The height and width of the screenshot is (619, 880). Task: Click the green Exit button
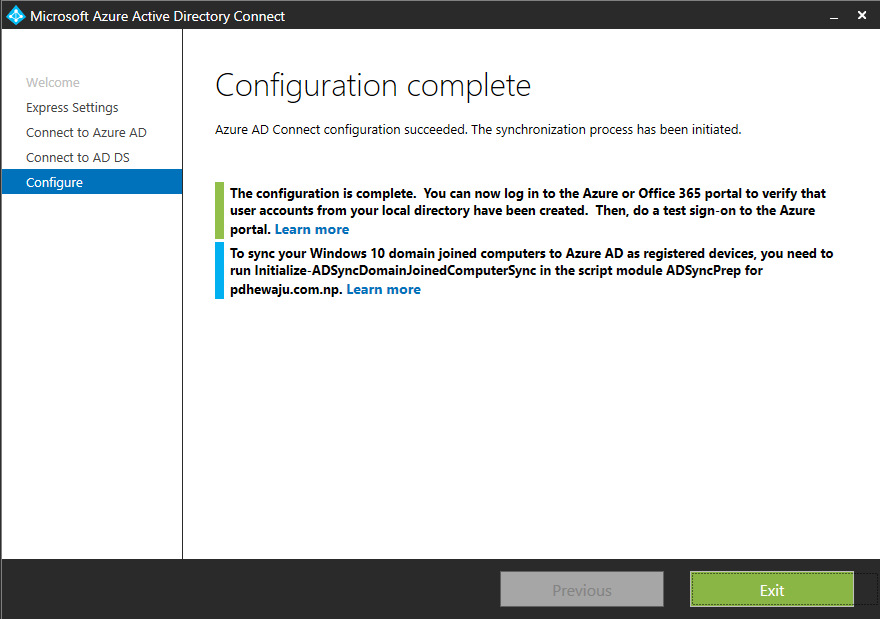tap(772, 589)
